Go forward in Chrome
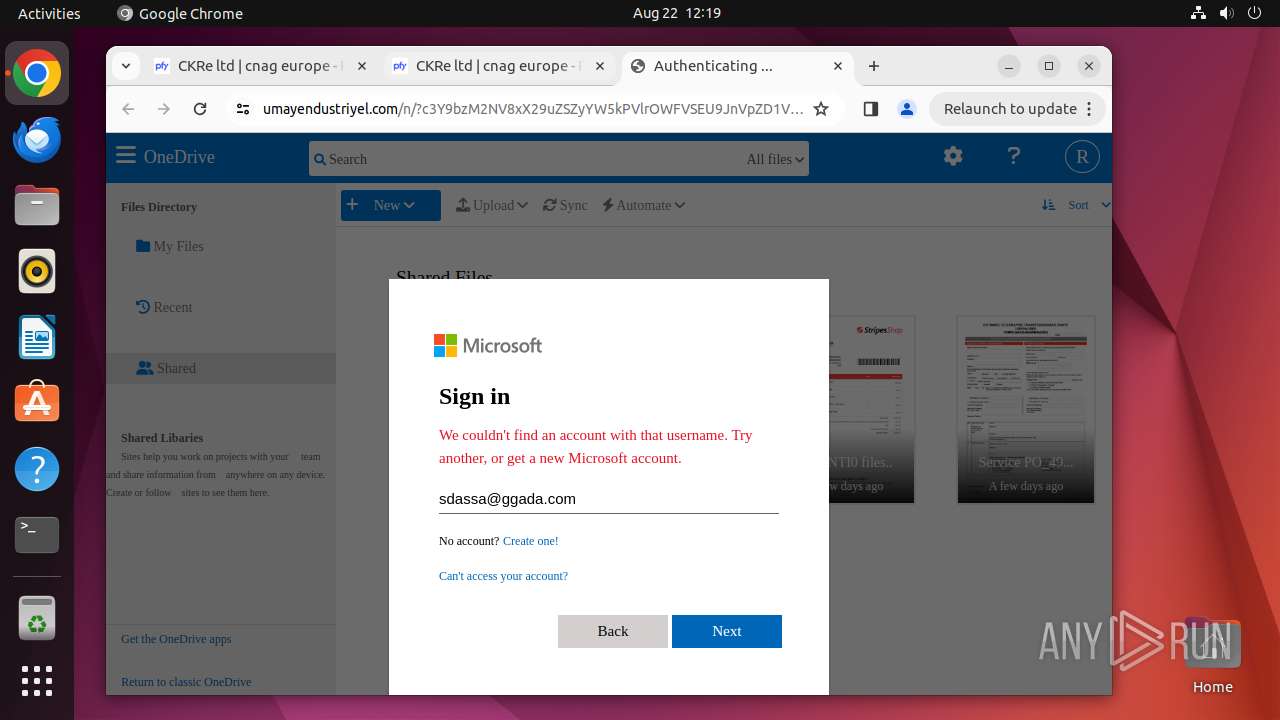 click(164, 109)
